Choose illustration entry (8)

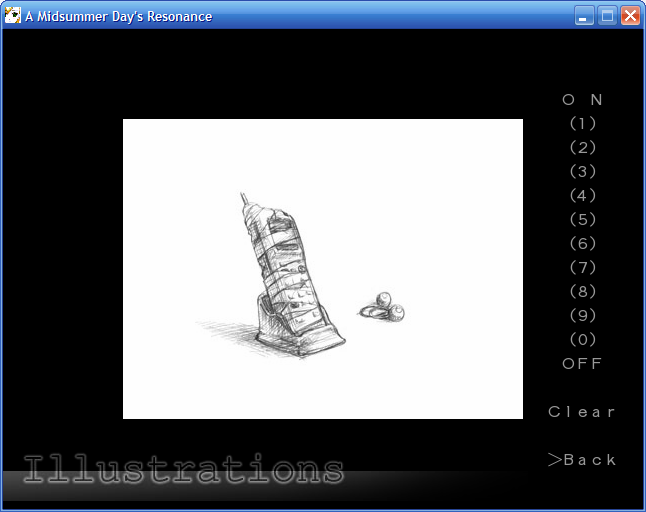583,292
